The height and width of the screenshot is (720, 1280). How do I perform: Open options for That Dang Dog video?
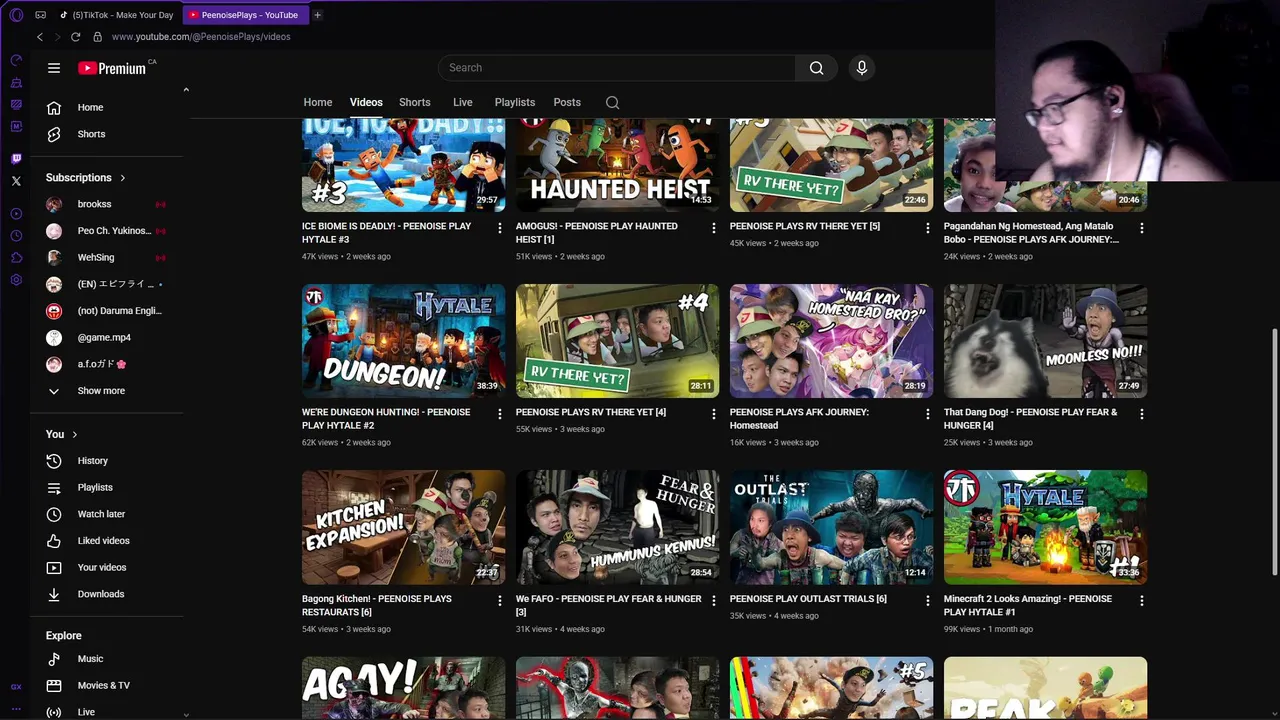tap(1142, 414)
